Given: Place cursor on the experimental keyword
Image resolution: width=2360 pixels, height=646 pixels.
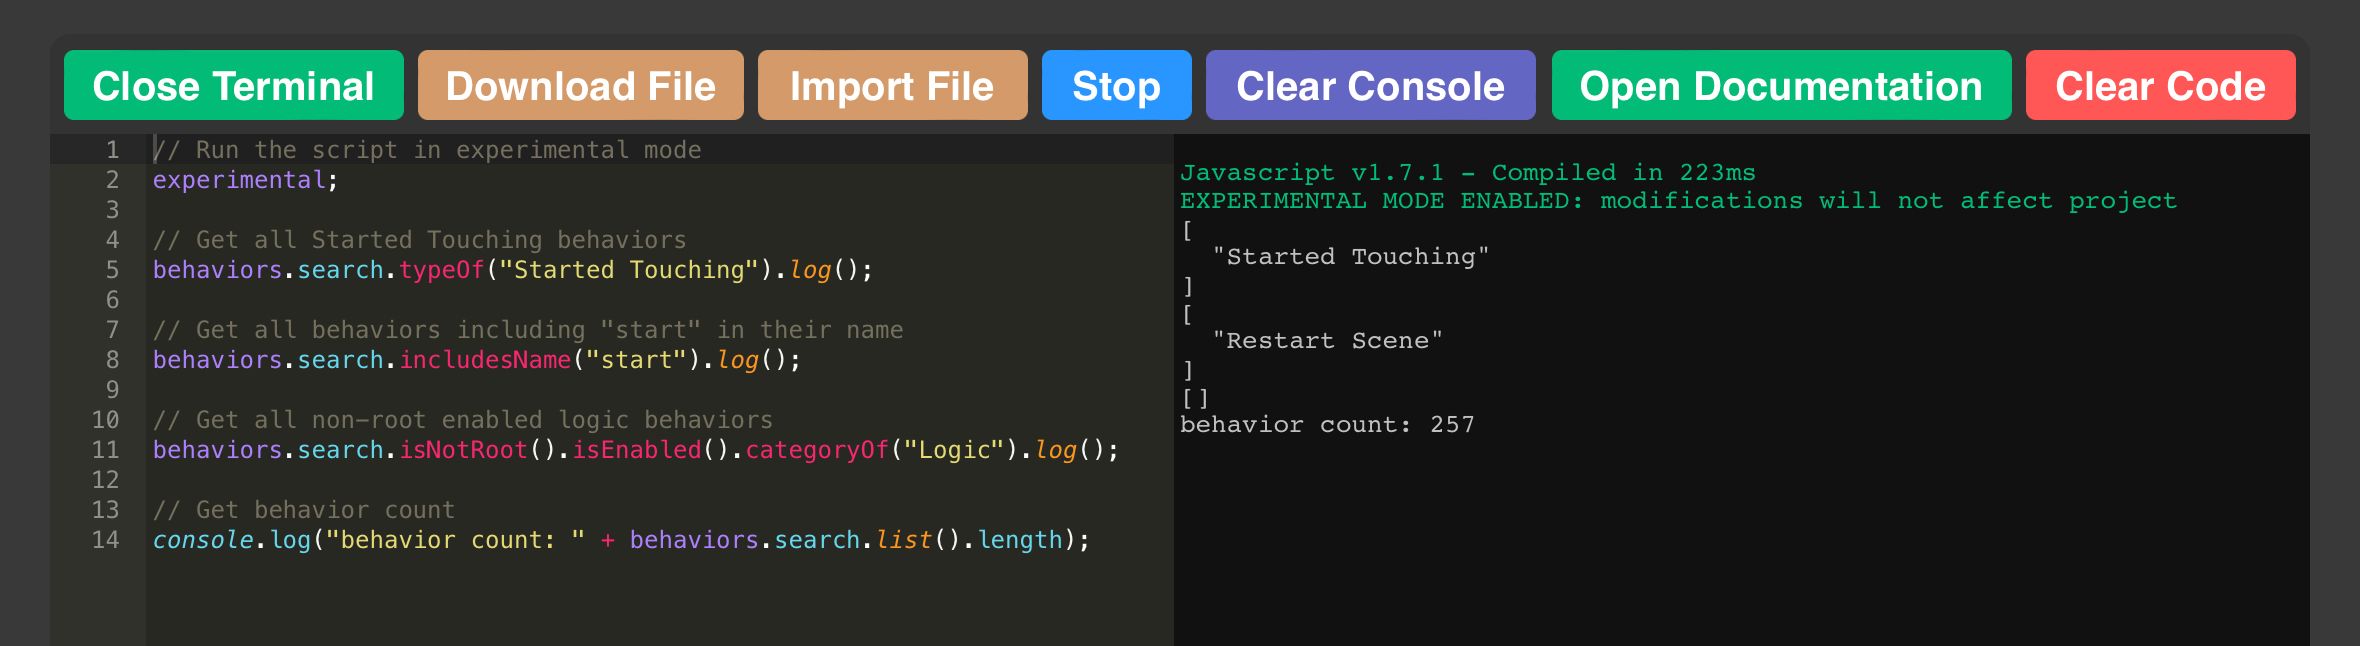Looking at the screenshot, I should tap(238, 180).
